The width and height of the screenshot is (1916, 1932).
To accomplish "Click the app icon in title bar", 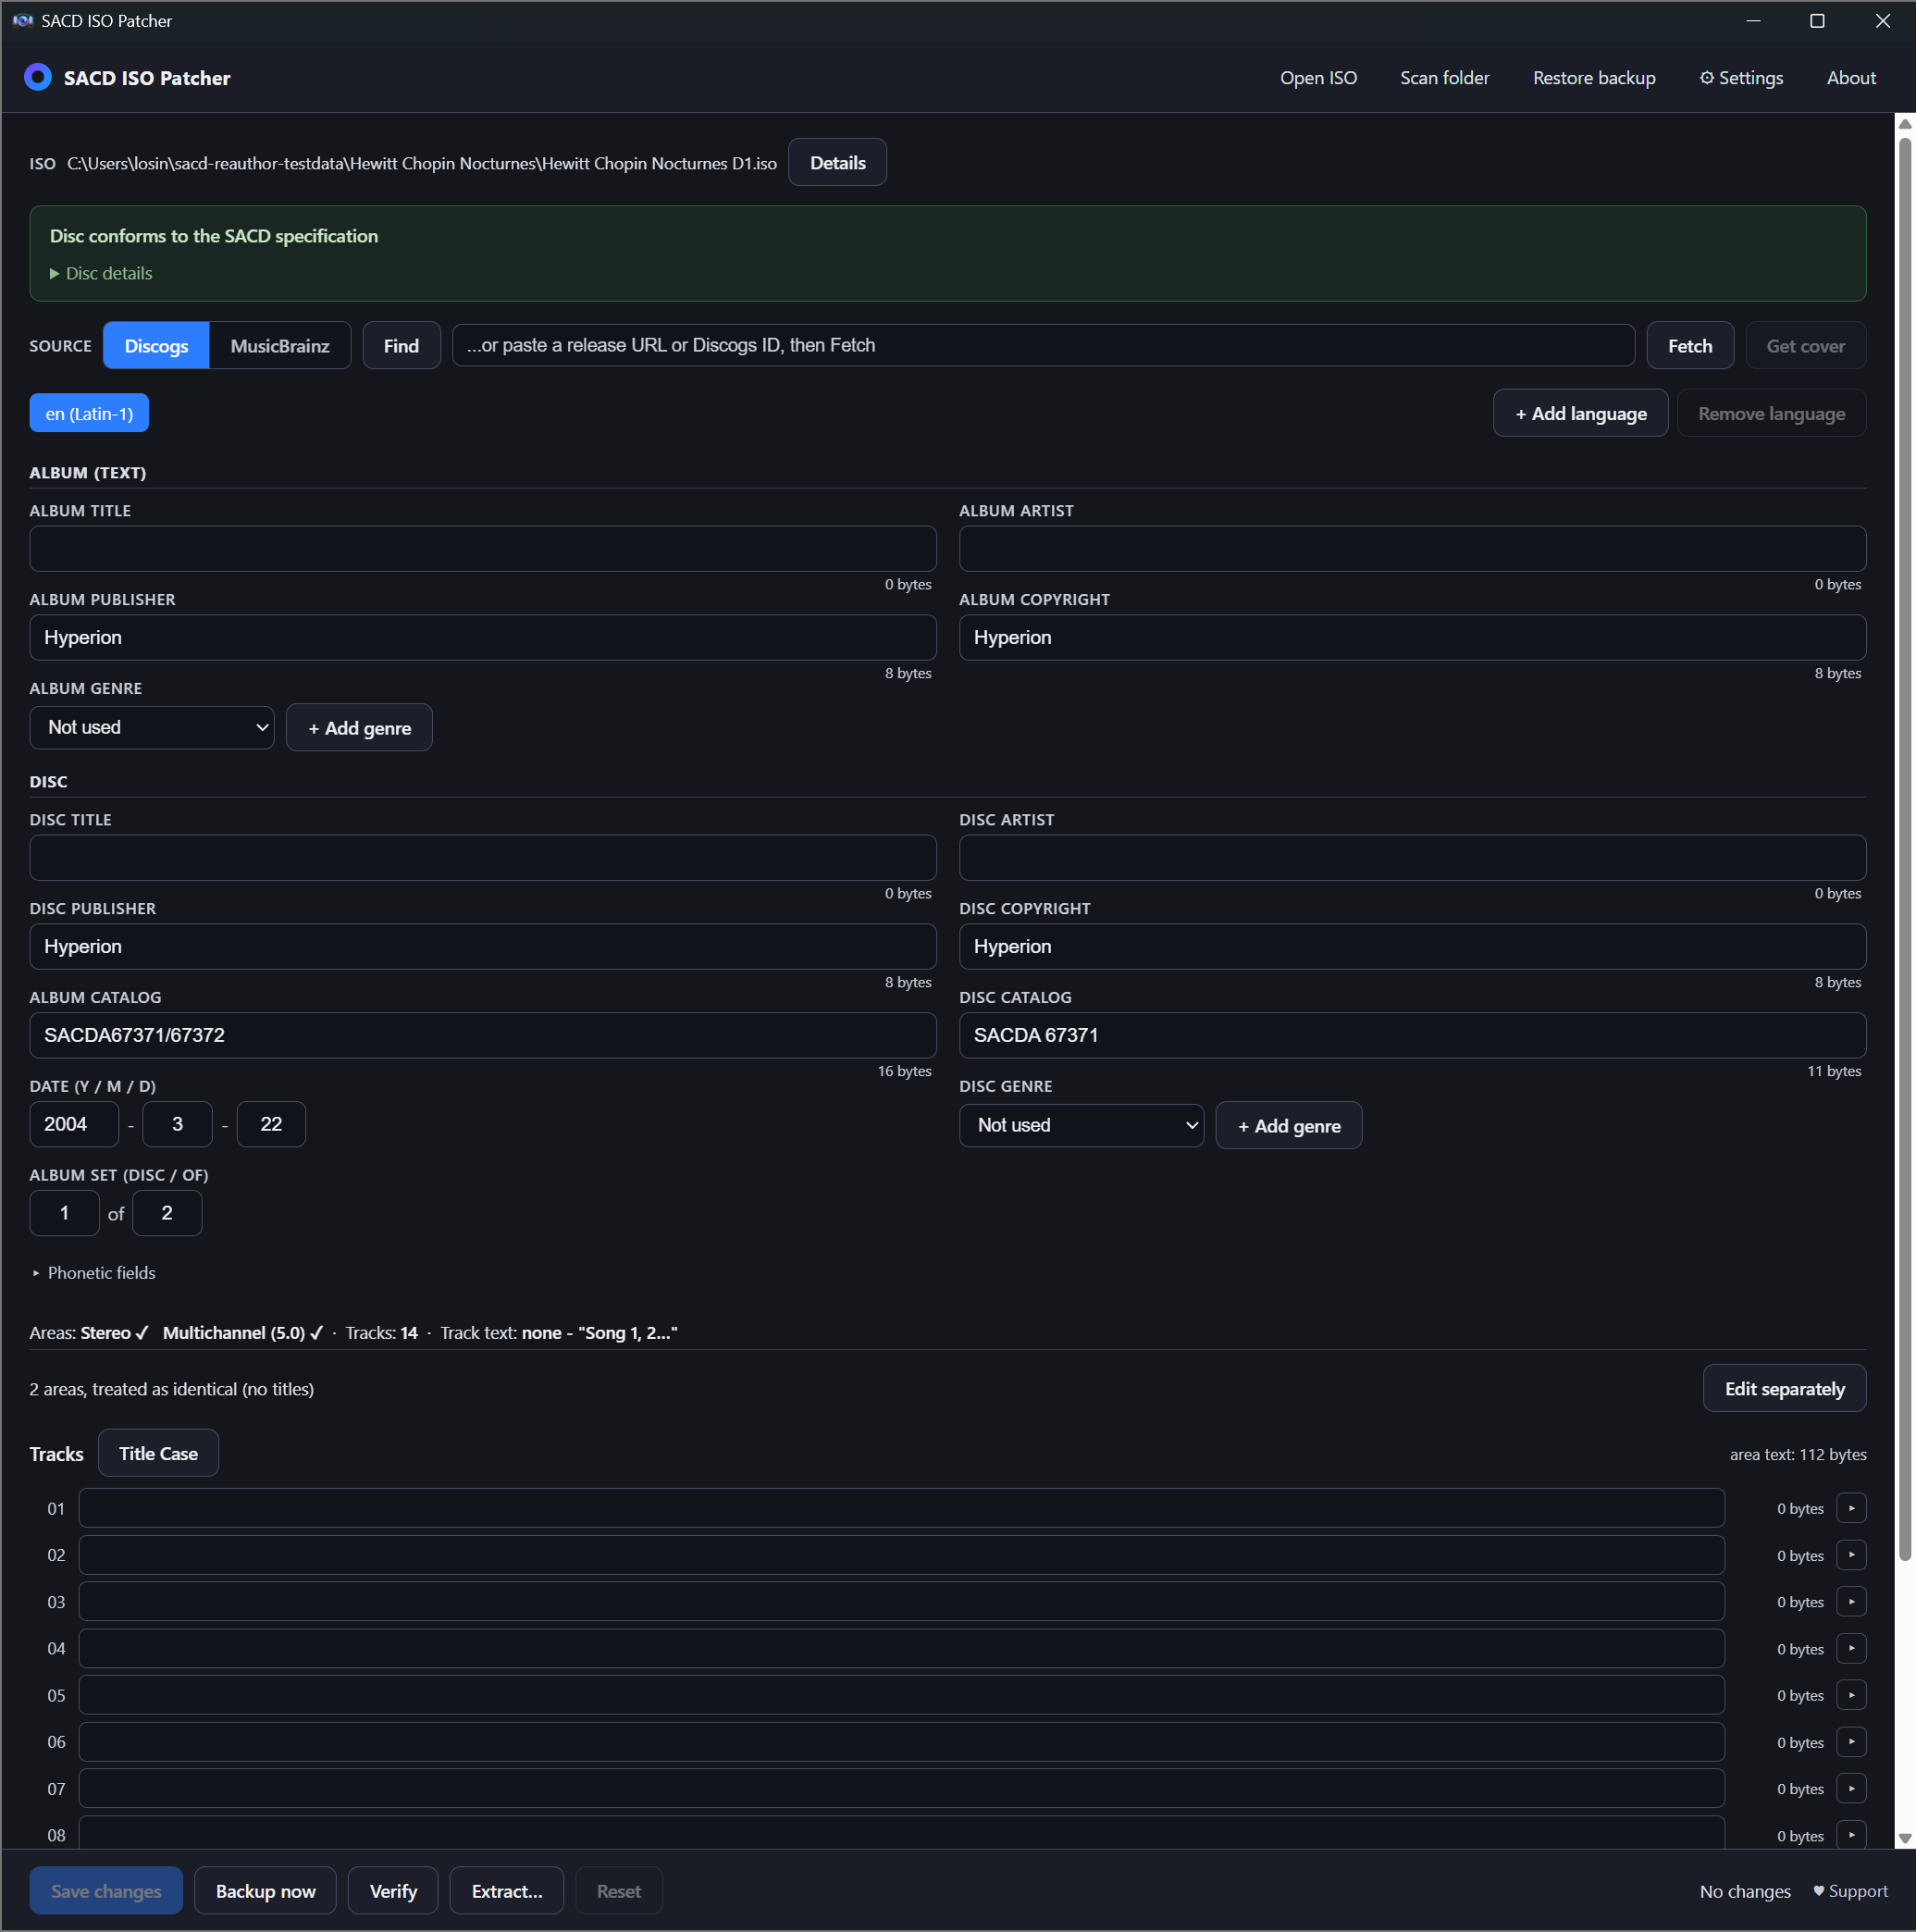I will pos(22,20).
